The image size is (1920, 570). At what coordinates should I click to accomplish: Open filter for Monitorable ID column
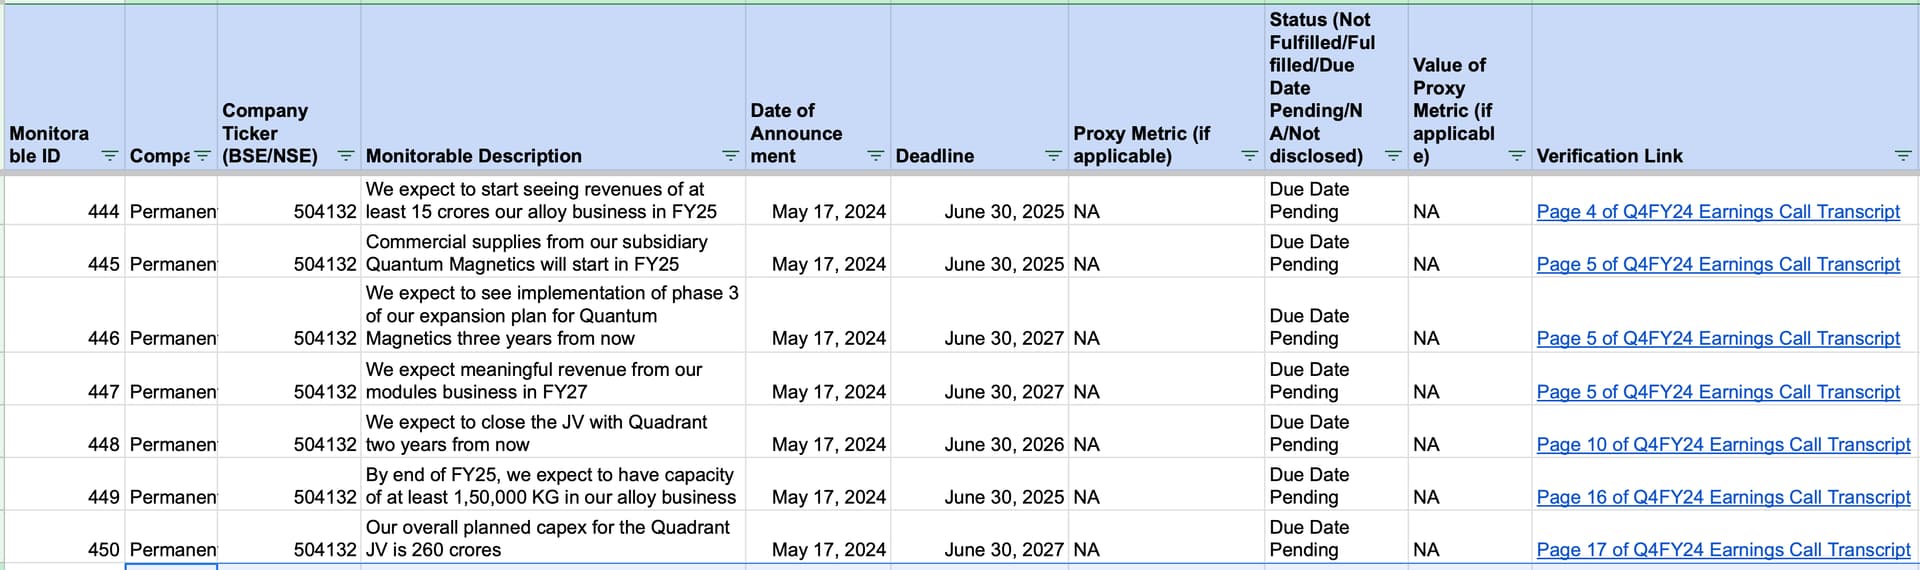click(110, 156)
